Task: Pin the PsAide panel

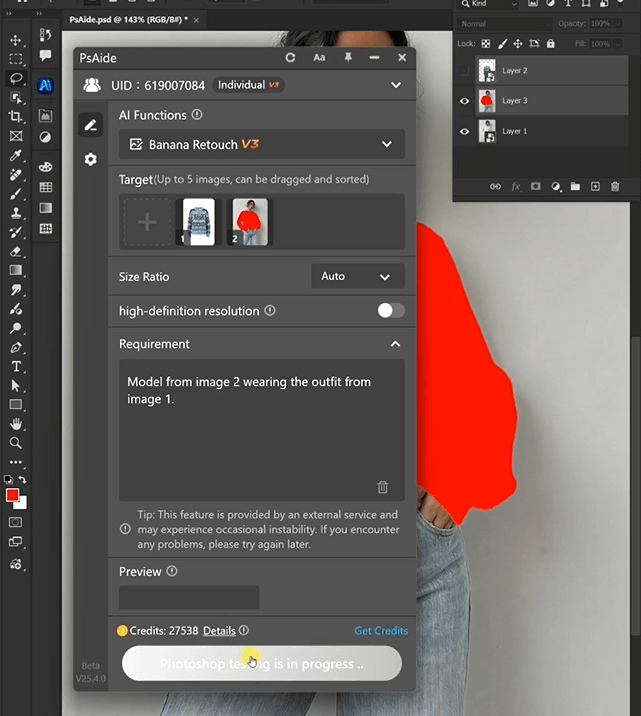Action: pyautogui.click(x=348, y=58)
